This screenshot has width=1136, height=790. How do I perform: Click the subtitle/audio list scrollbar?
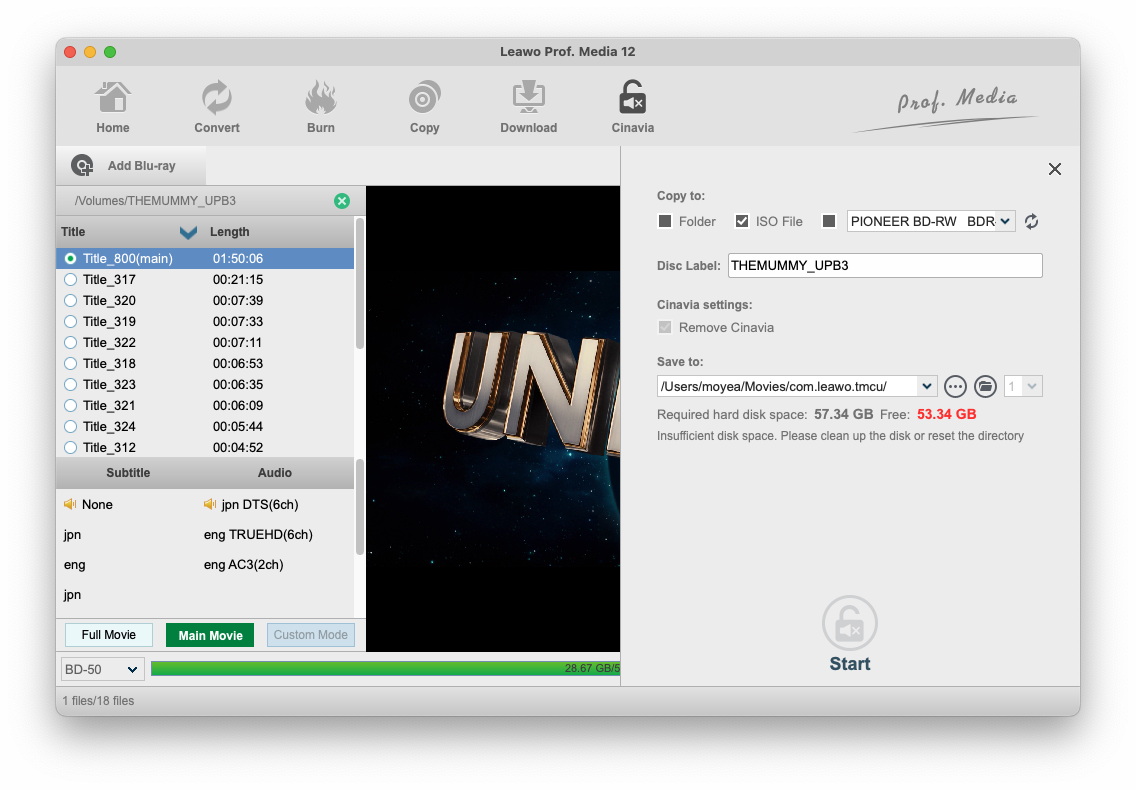359,507
